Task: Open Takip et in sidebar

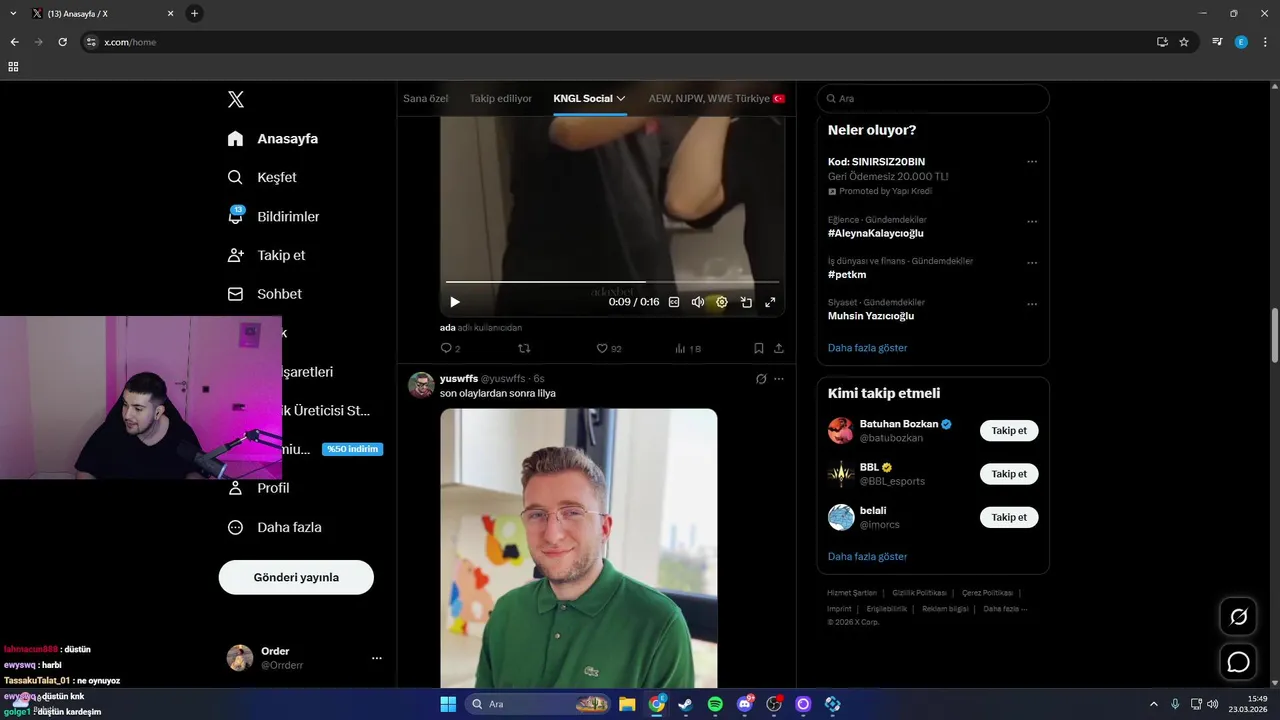Action: pyautogui.click(x=267, y=255)
